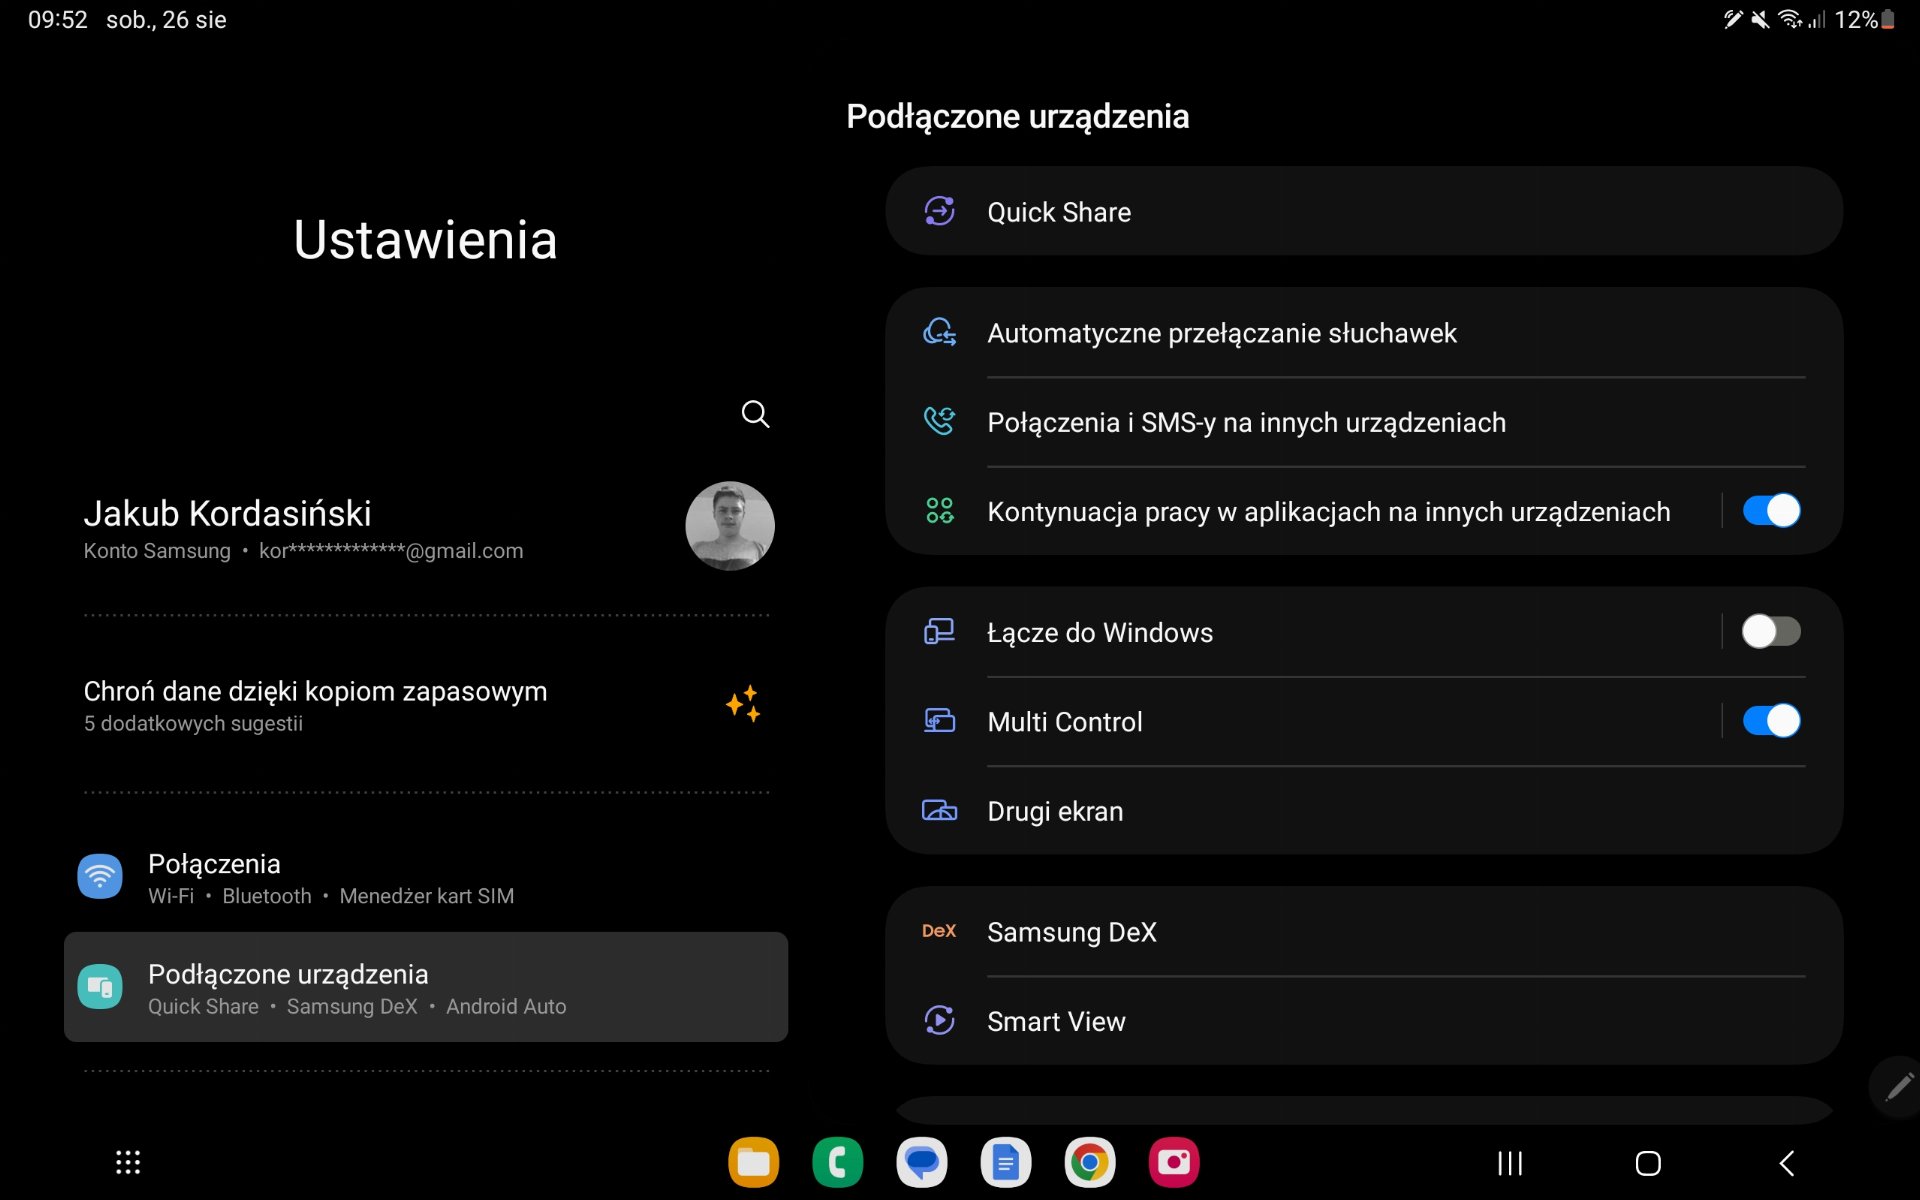The image size is (1920, 1200).
Task: Open the Phone app in taskbar
Action: click(x=837, y=1162)
